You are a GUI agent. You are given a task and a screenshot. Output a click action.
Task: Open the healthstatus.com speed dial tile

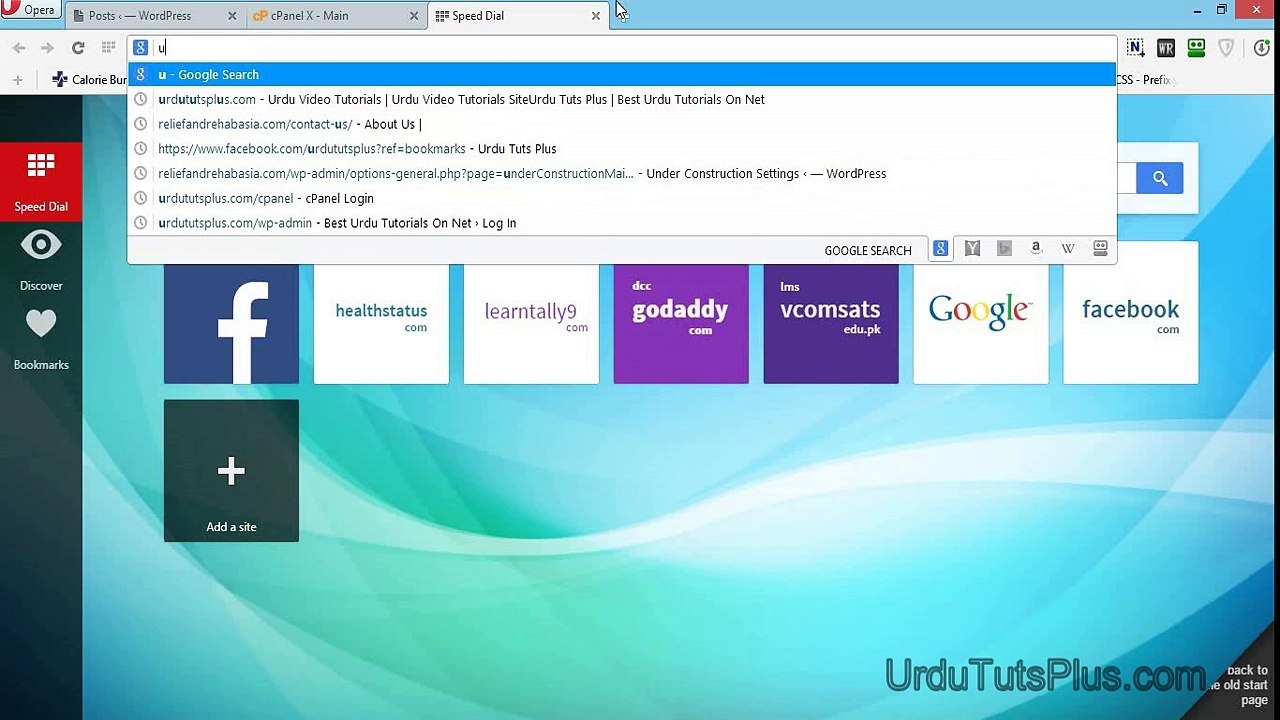pyautogui.click(x=381, y=324)
